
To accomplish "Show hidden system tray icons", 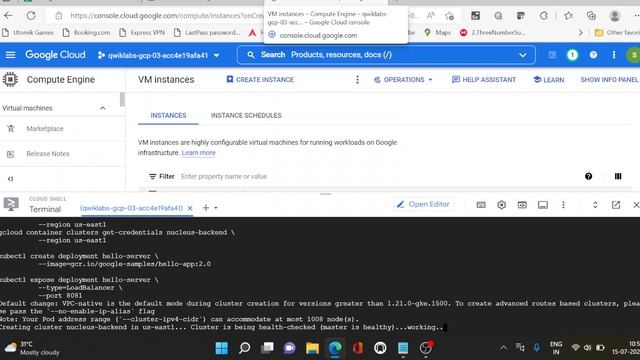I will tap(503, 348).
